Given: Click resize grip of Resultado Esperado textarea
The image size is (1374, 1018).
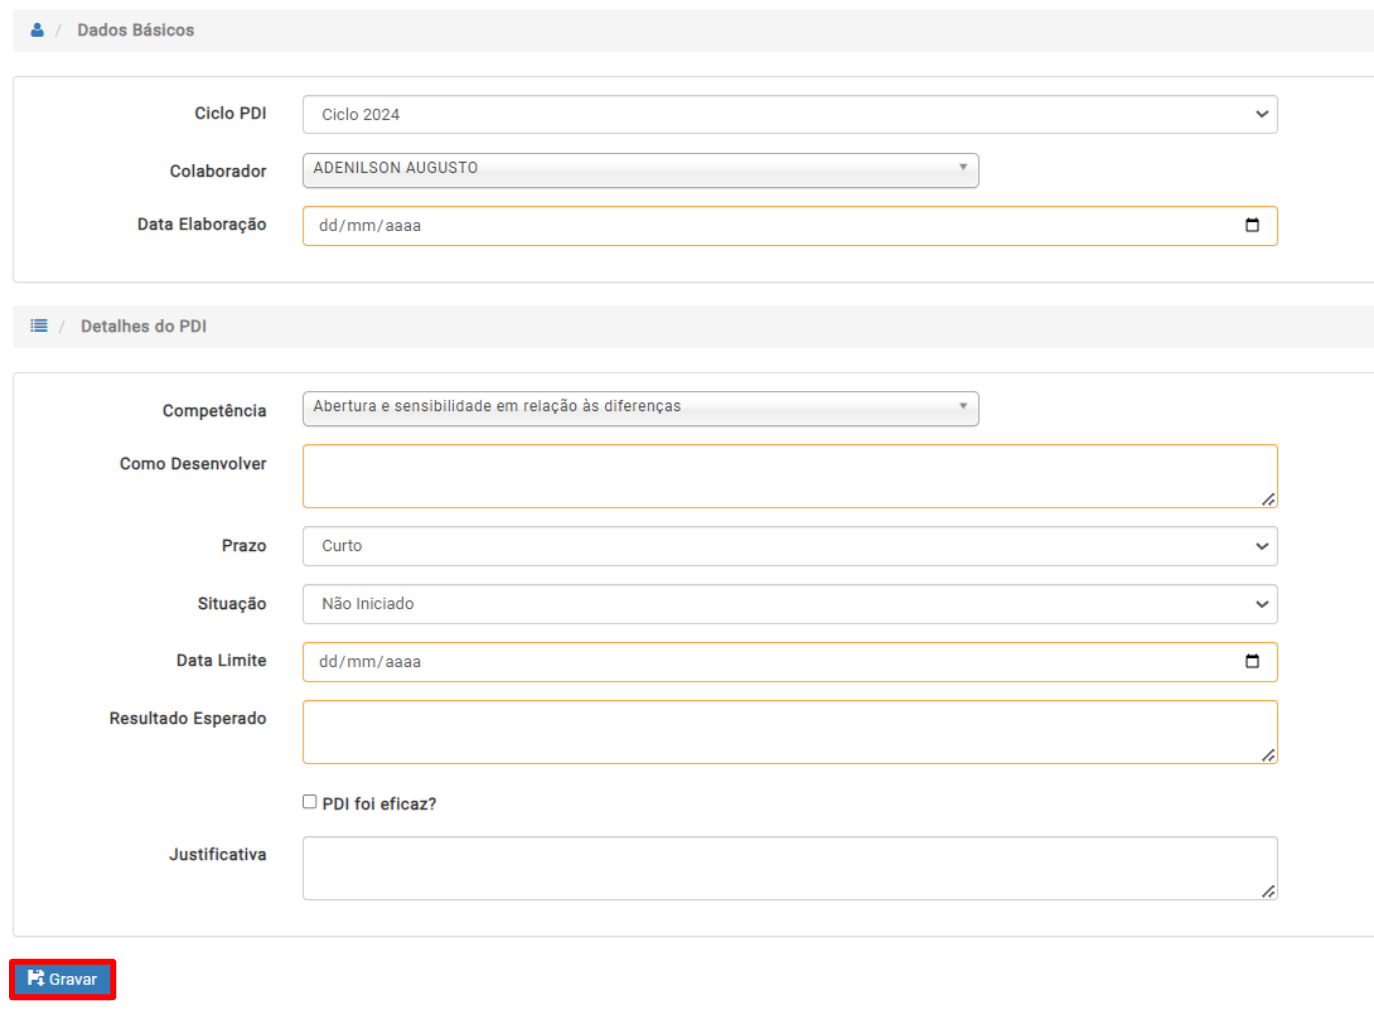Looking at the screenshot, I should click(1268, 755).
